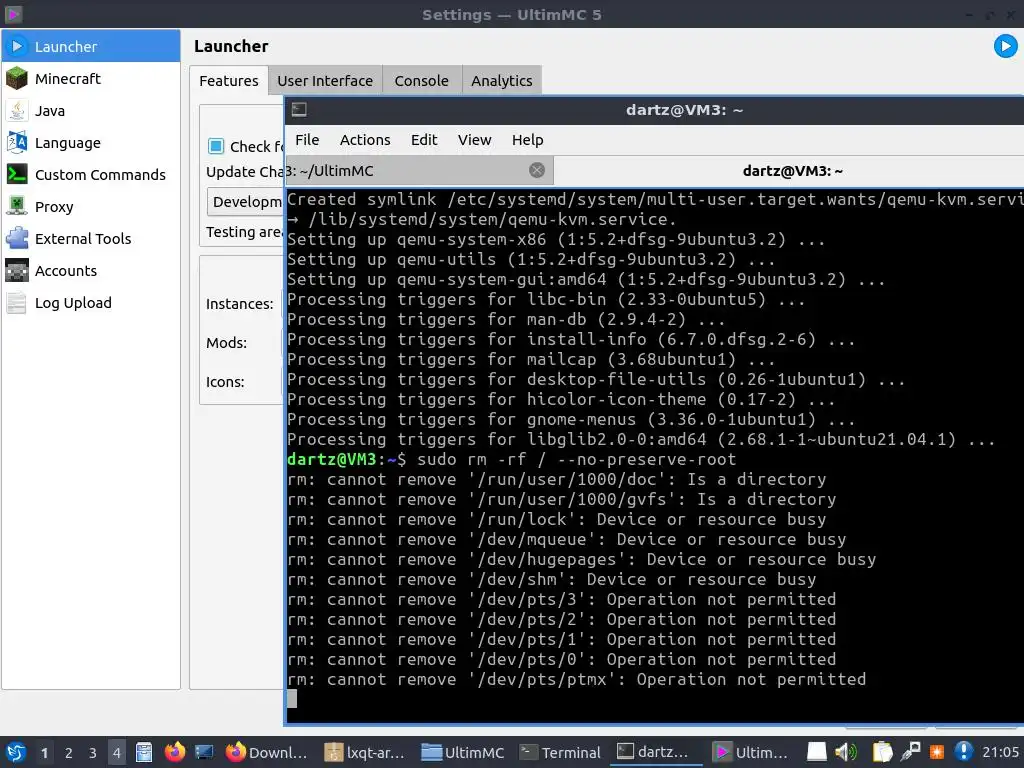Image resolution: width=1024 pixels, height=768 pixels.
Task: Open the Development update channel dropdown
Action: (246, 202)
